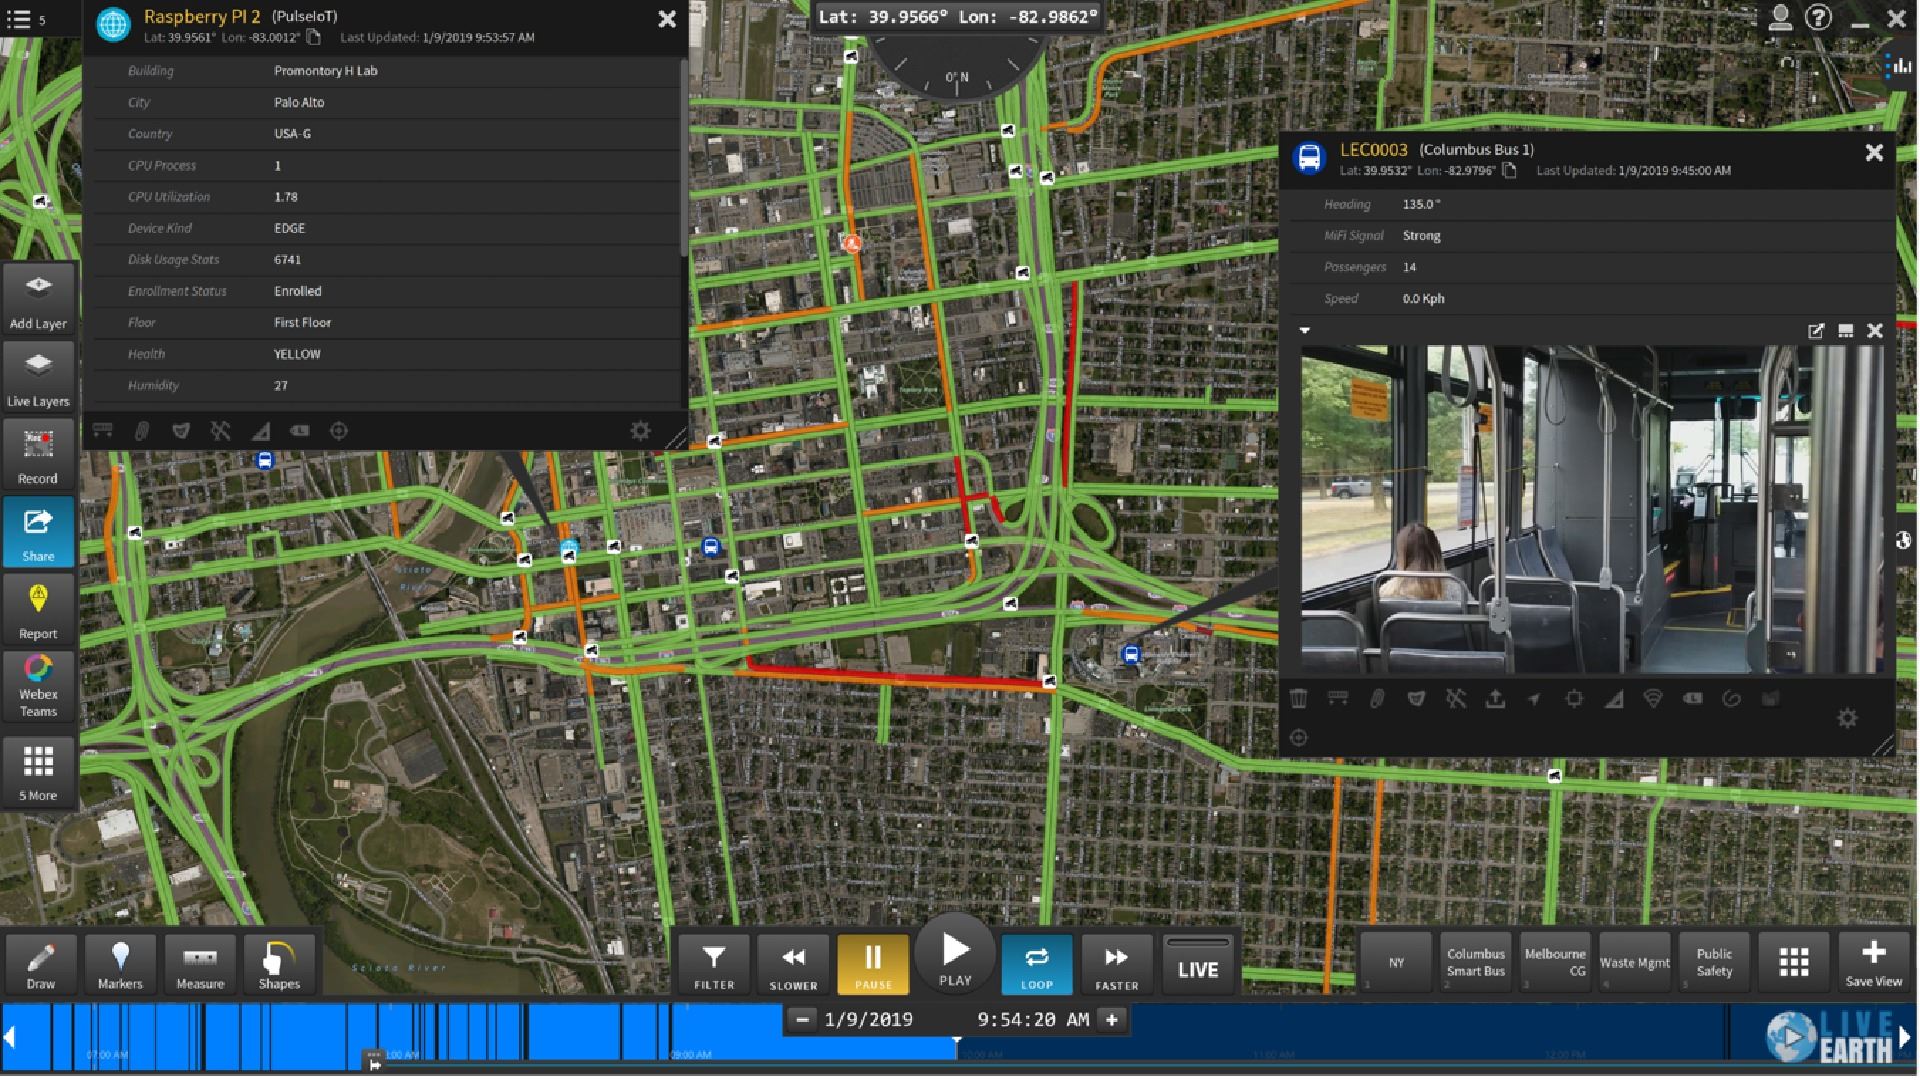1920x1080 pixels.
Task: Click left arrow at timeline start
Action: [10, 1038]
